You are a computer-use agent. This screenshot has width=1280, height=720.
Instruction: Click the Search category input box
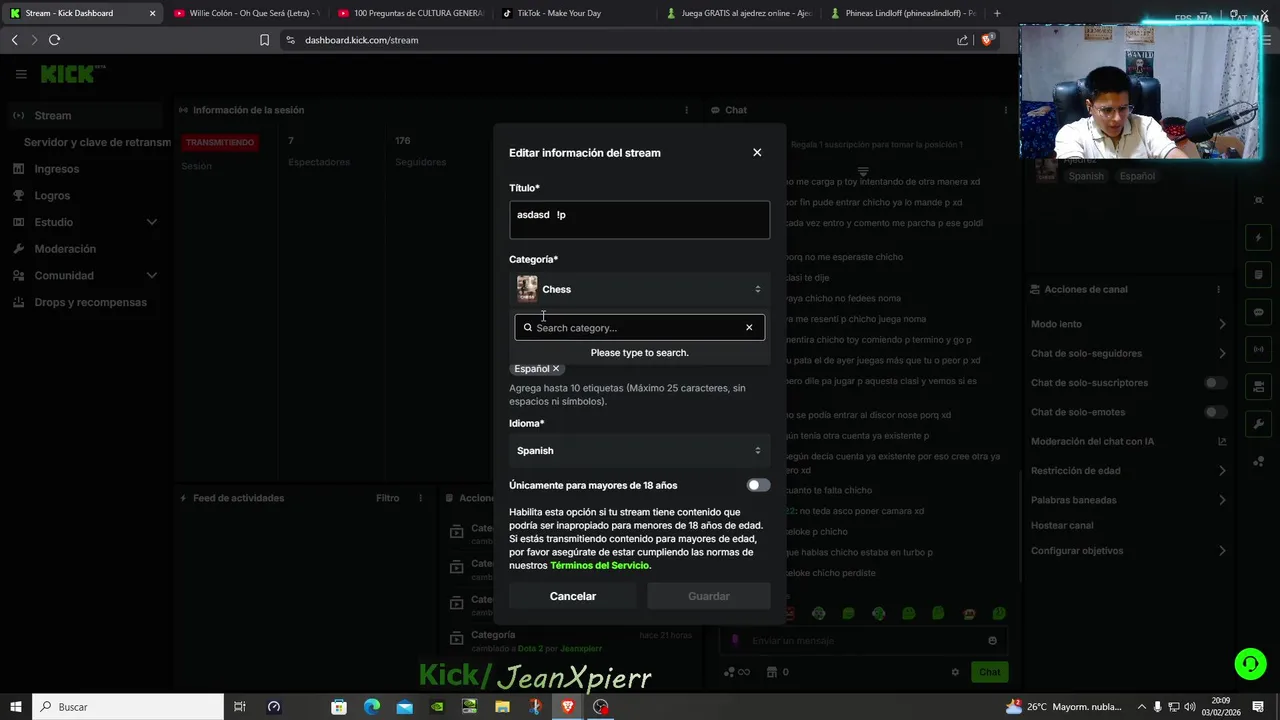coord(639,328)
